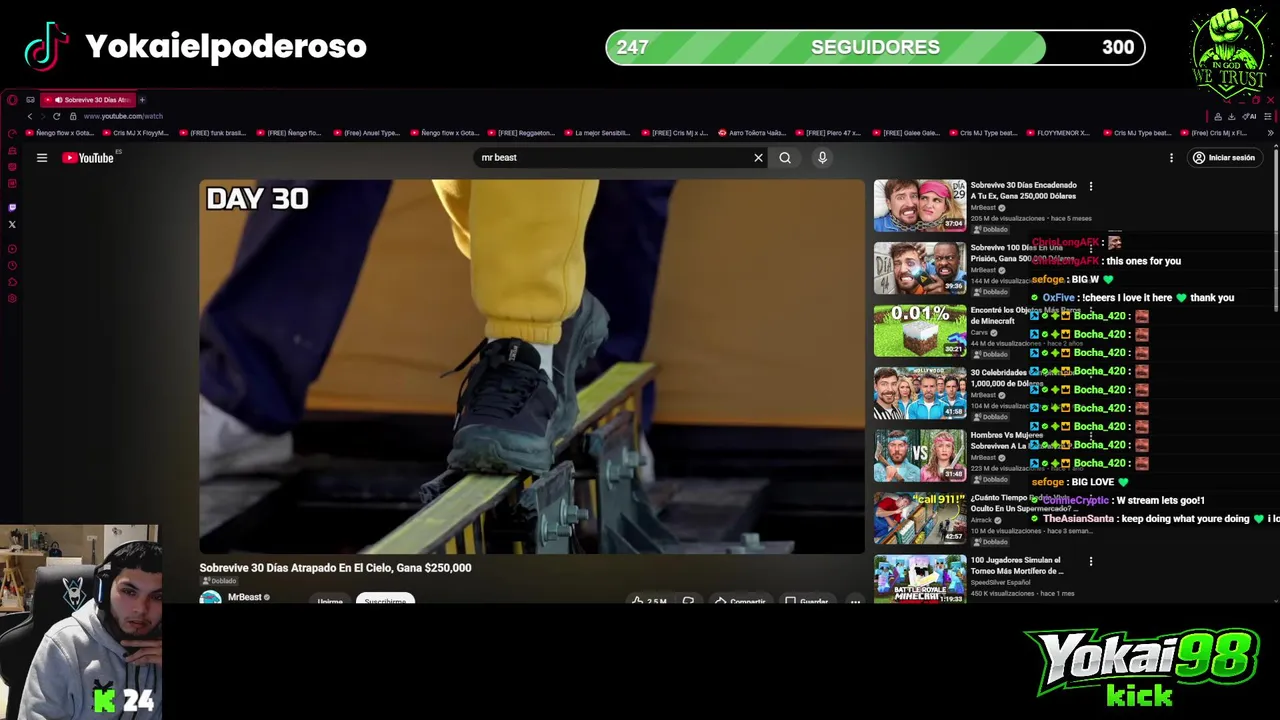The width and height of the screenshot is (1280, 720).
Task: Open the tab islands workspace icon
Action: (30, 100)
